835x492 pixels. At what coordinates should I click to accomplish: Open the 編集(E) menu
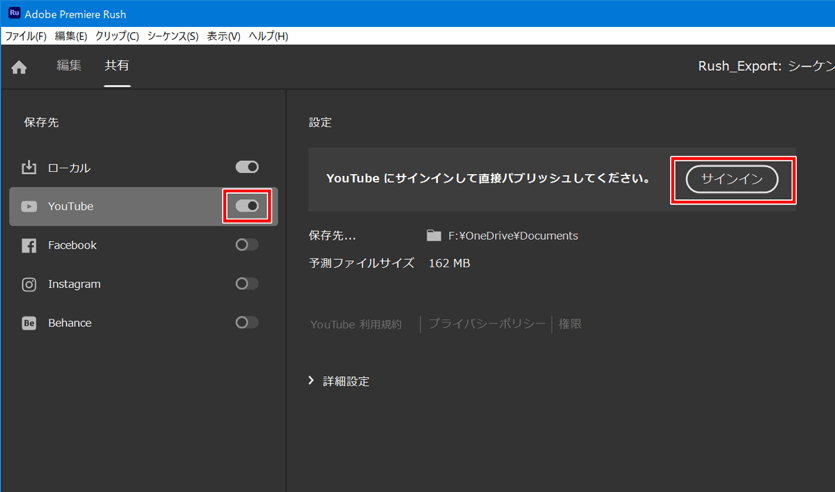71,36
